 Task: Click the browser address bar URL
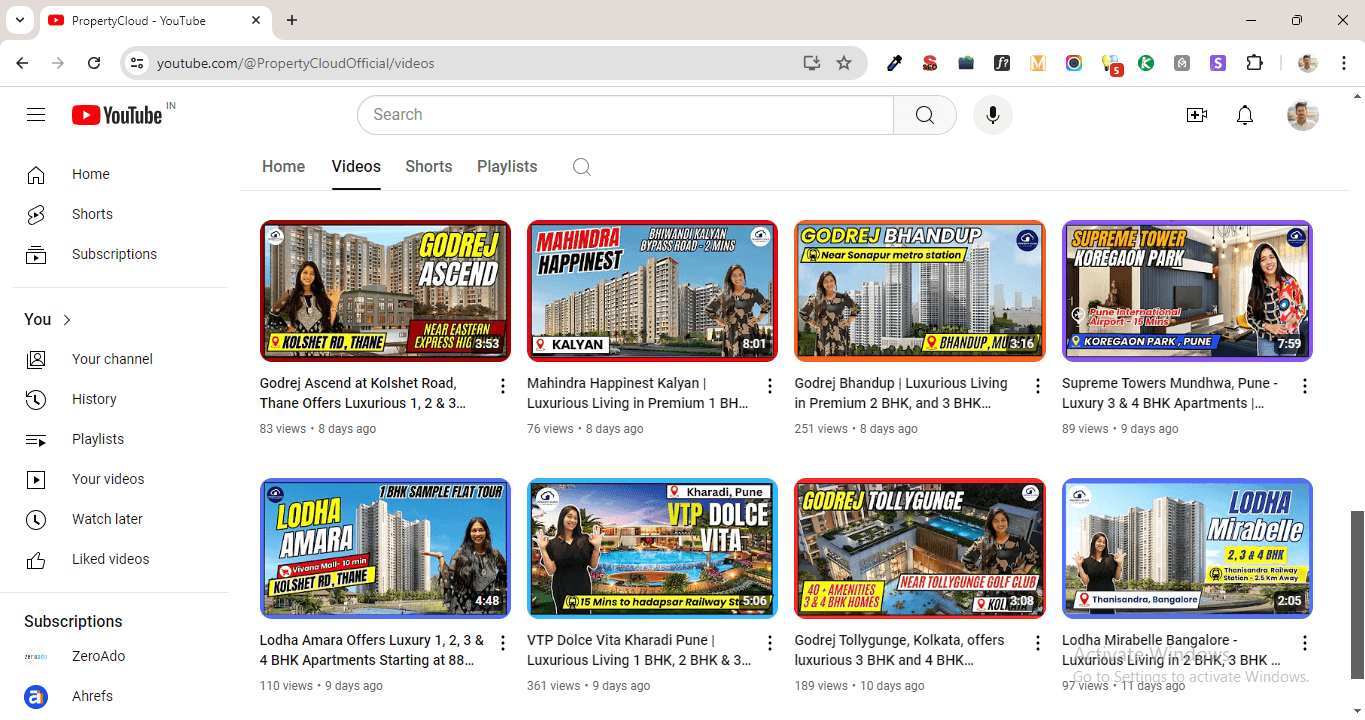click(x=296, y=63)
